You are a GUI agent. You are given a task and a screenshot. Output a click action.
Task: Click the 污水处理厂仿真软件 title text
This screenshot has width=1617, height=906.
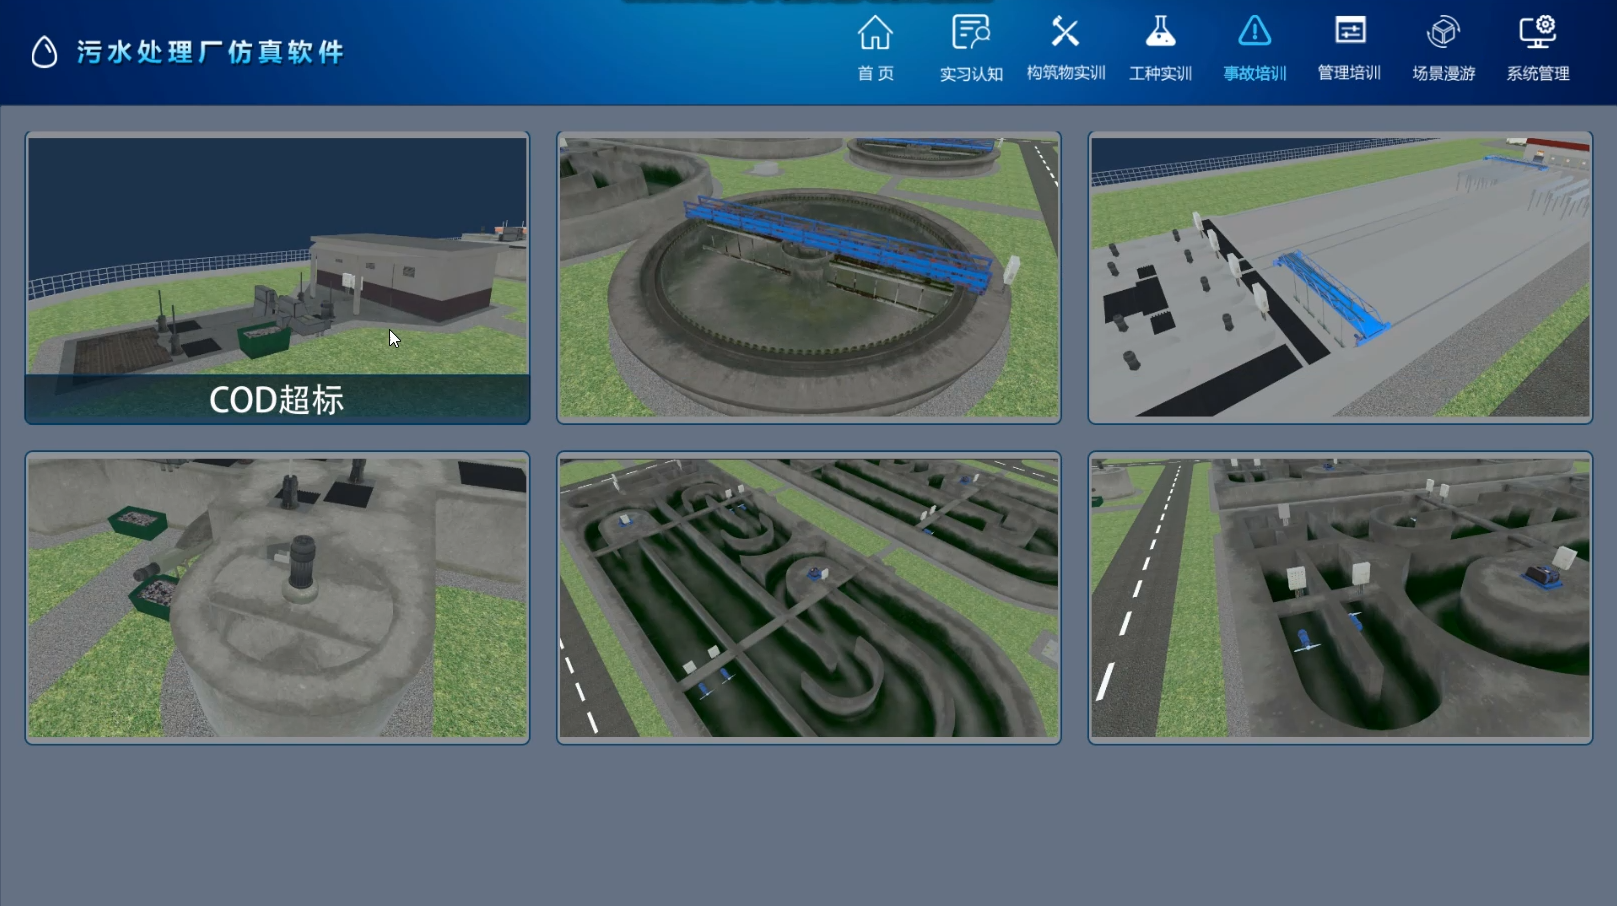pyautogui.click(x=210, y=52)
